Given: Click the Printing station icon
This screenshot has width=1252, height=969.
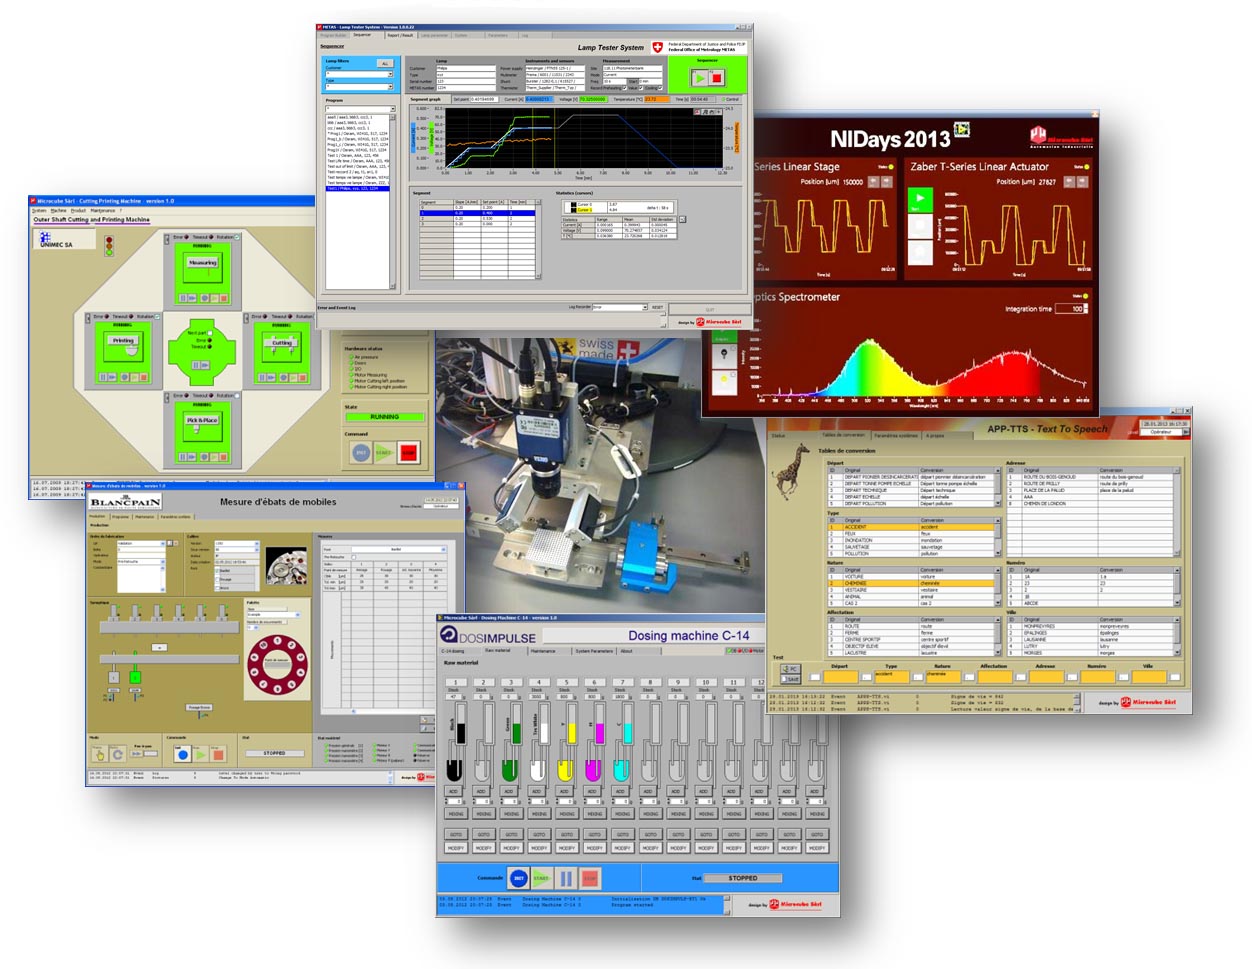Looking at the screenshot, I should pyautogui.click(x=123, y=346).
